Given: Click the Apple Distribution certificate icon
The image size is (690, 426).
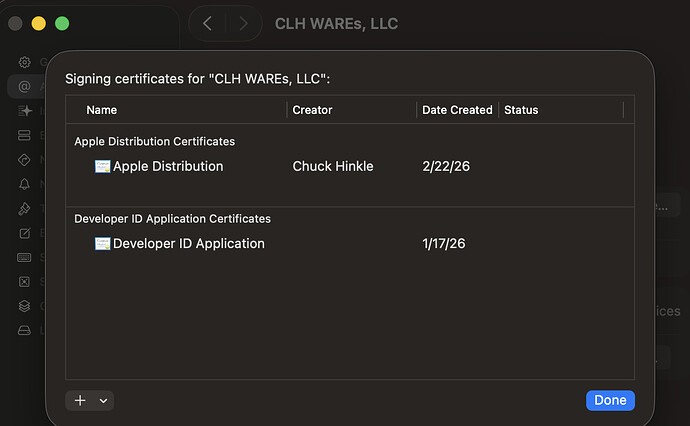Looking at the screenshot, I should [102, 166].
